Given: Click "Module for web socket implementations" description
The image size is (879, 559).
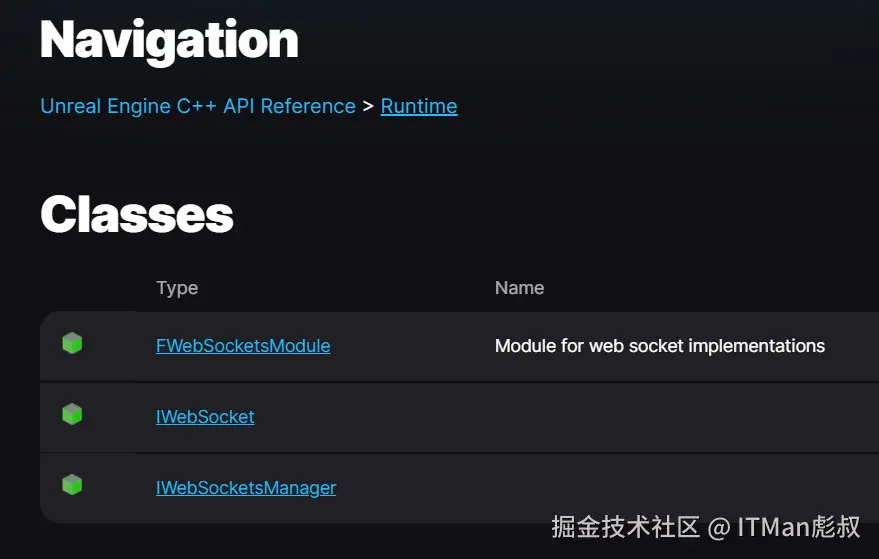Looking at the screenshot, I should pos(660,346).
